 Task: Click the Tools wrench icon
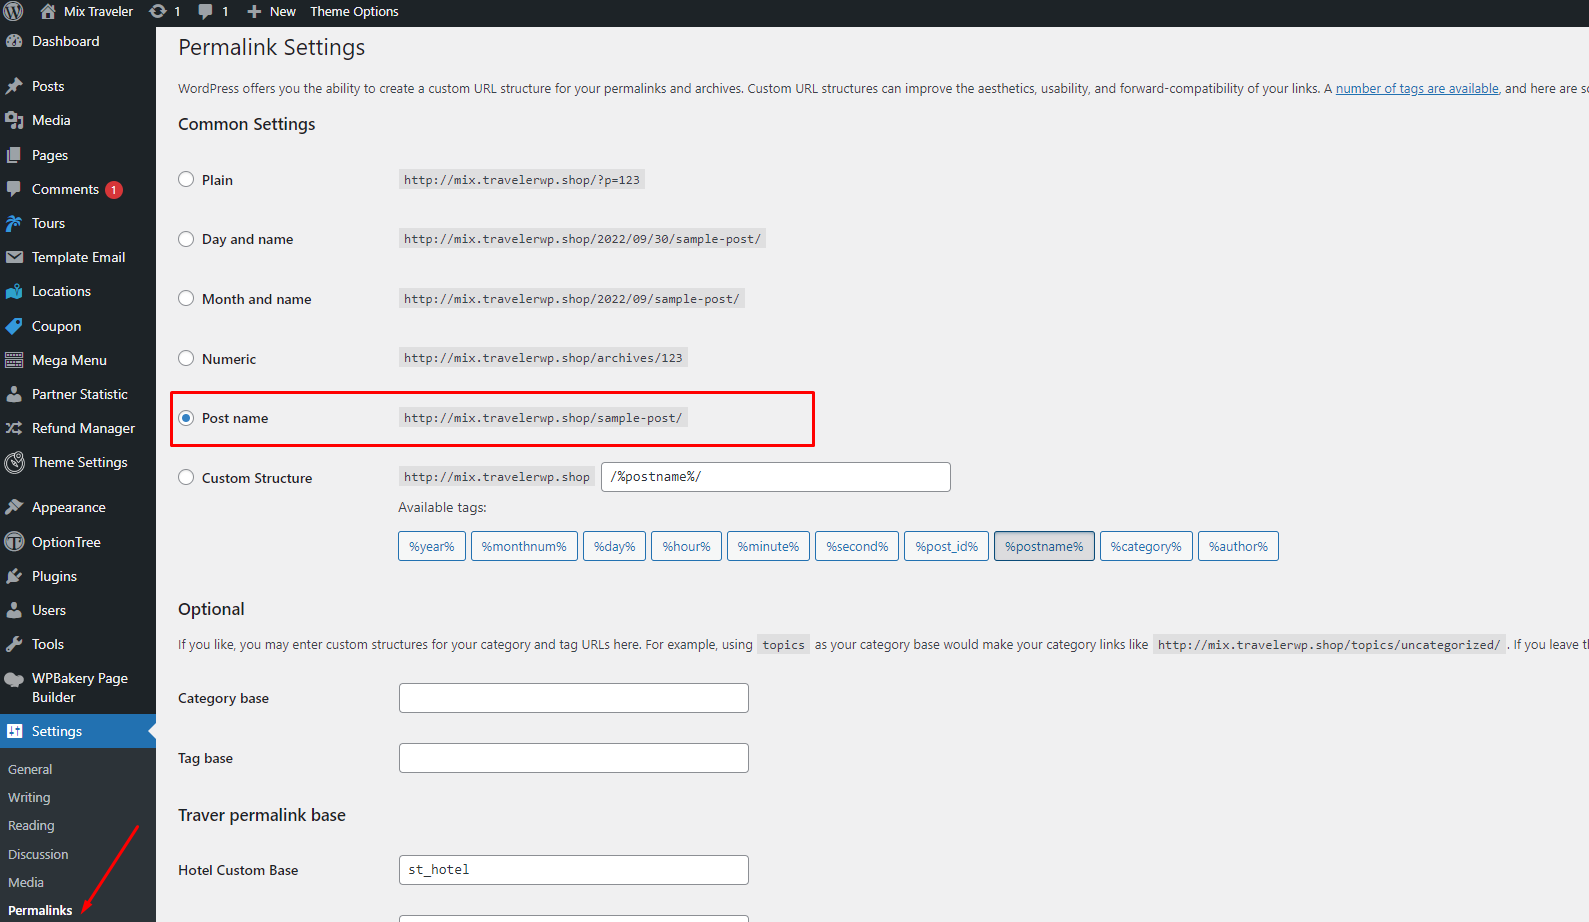pyautogui.click(x=14, y=644)
